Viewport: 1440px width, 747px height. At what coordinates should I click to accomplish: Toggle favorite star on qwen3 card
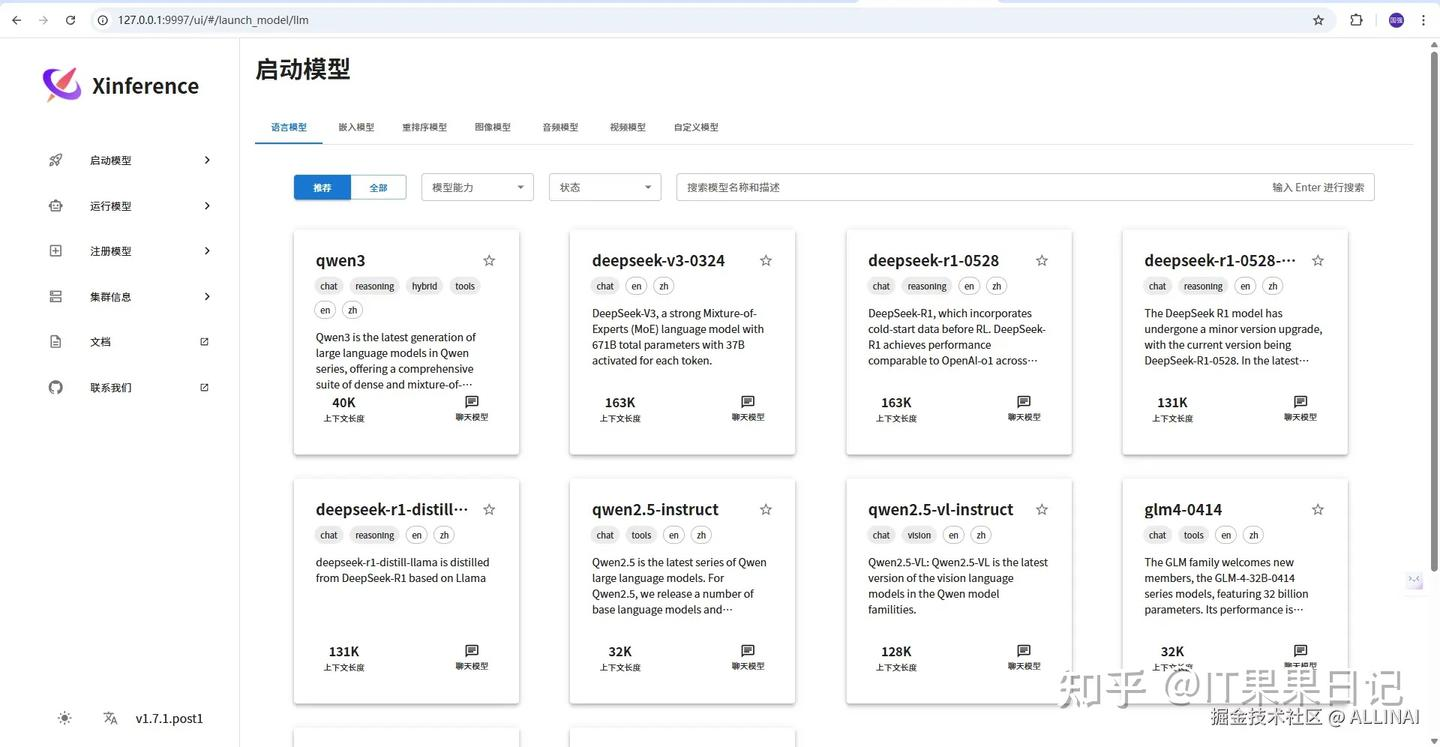[x=489, y=260]
